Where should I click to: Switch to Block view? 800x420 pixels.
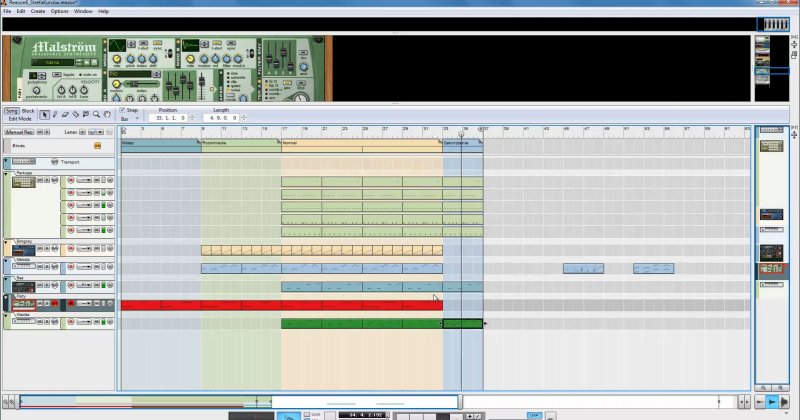tap(28, 110)
